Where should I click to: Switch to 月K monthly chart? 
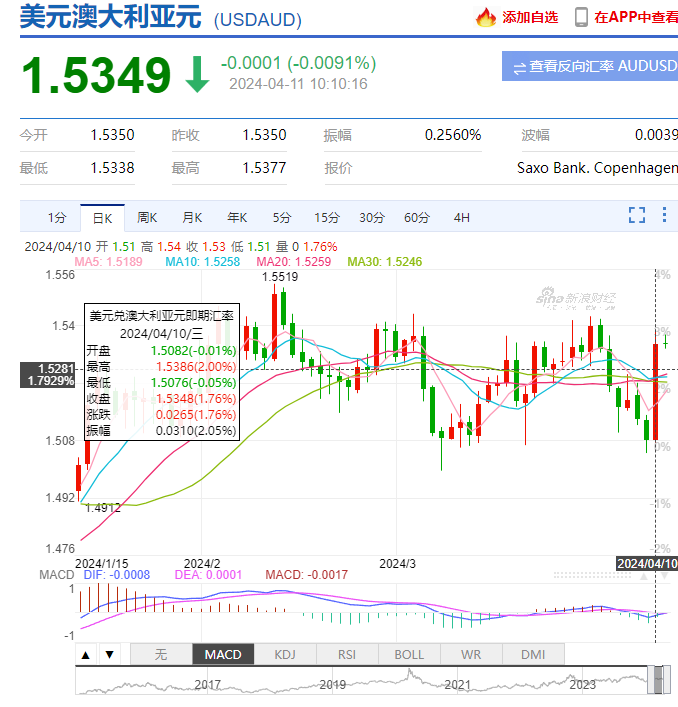pyautogui.click(x=192, y=217)
